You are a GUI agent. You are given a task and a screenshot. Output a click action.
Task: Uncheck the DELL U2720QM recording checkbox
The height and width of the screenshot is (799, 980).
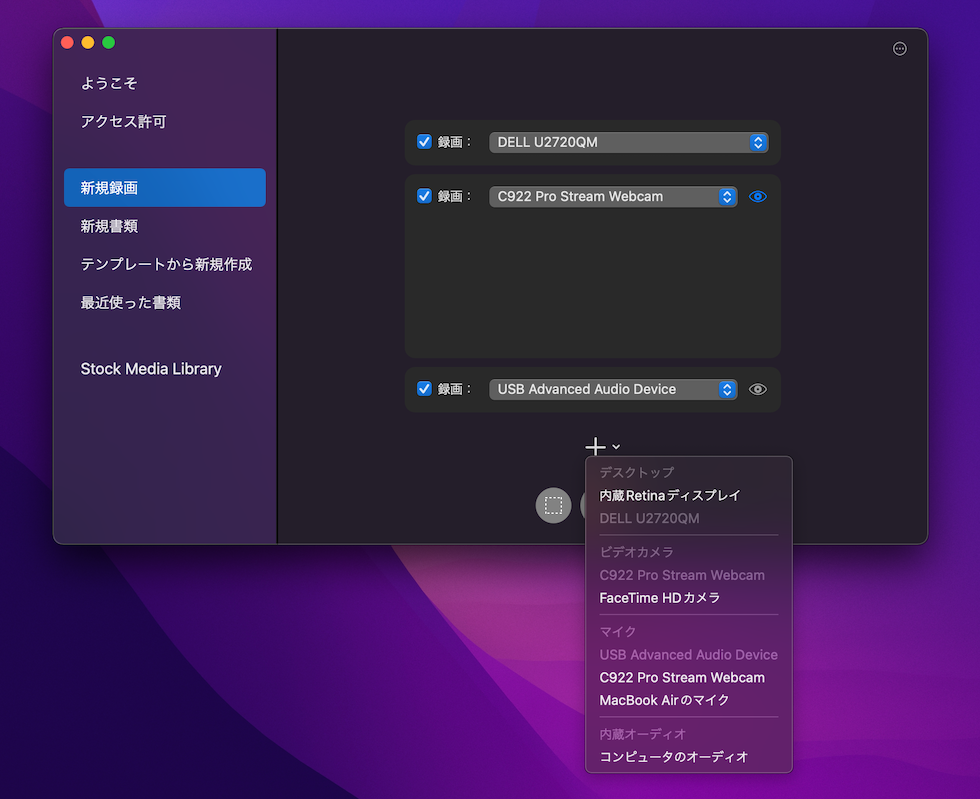(x=424, y=141)
